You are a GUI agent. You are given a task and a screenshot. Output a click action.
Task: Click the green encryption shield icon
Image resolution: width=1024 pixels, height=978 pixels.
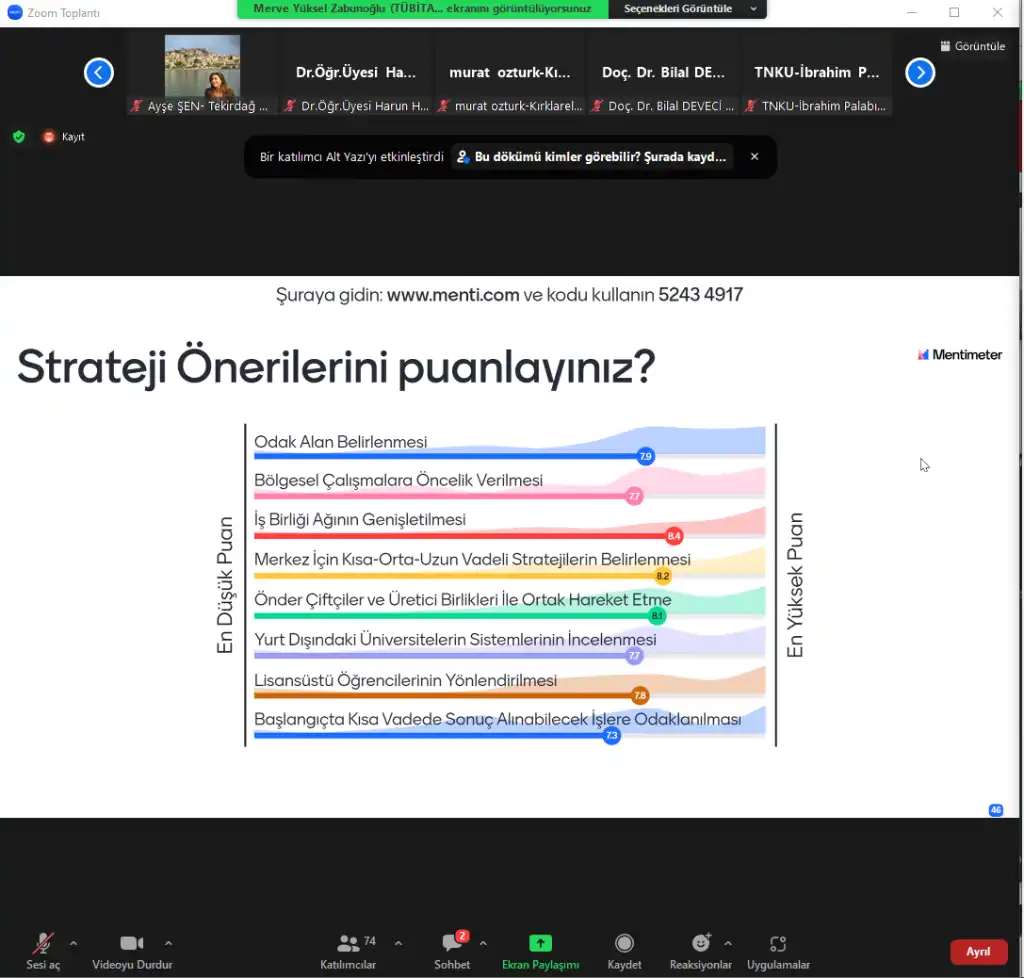pyautogui.click(x=18, y=137)
